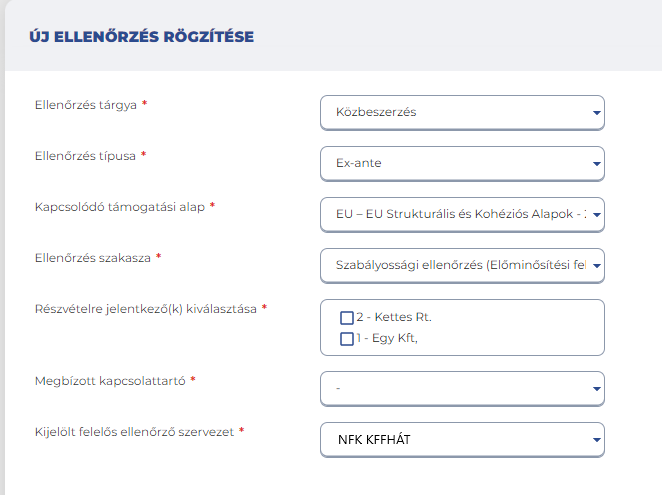Screen dimensions: 662x495
Task: Open the Ellenőrzés tárgya dropdown showing Közbeszerzés
Action: [462, 112]
